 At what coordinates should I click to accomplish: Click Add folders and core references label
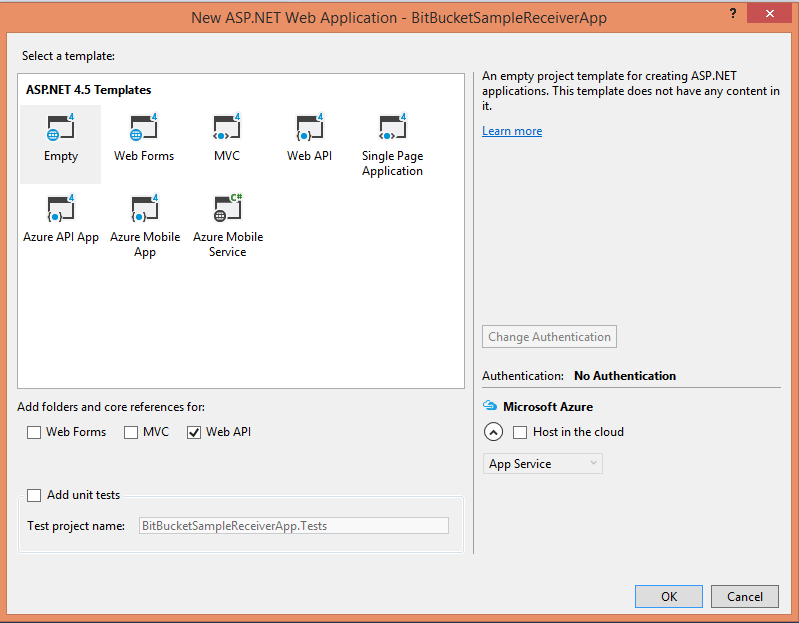coord(111,407)
